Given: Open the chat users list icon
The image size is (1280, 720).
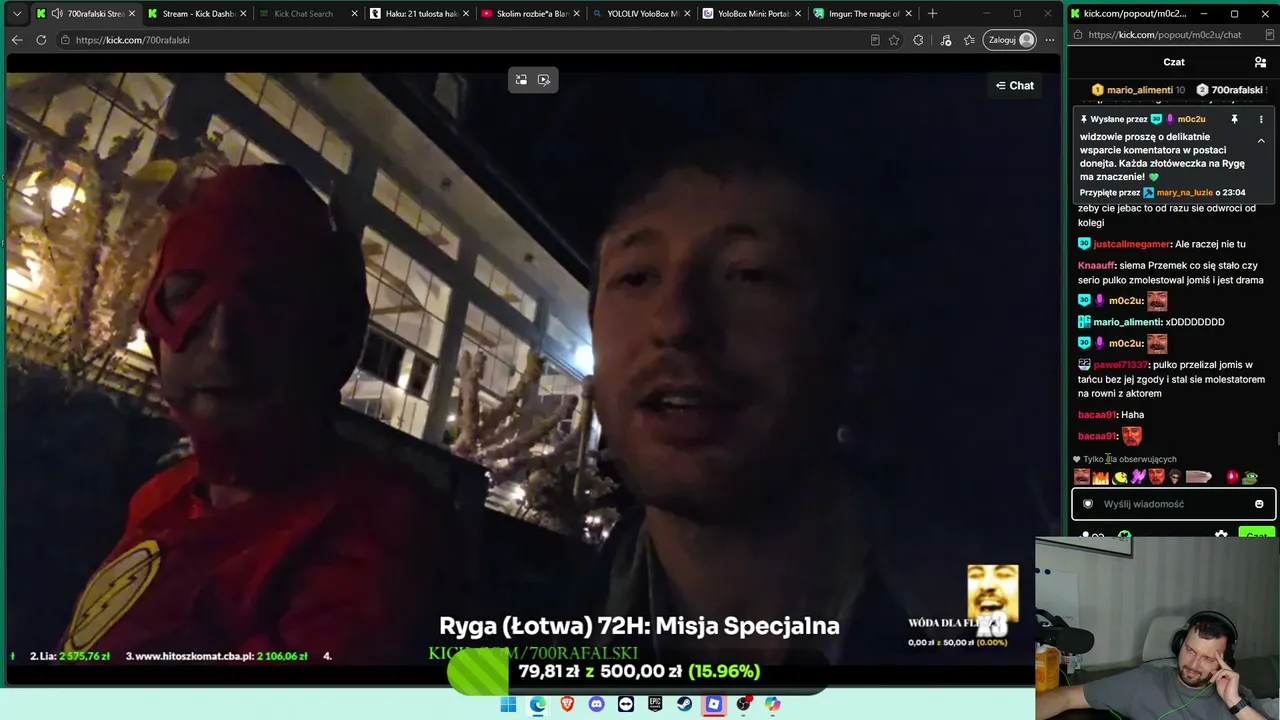Looking at the screenshot, I should click(1260, 62).
